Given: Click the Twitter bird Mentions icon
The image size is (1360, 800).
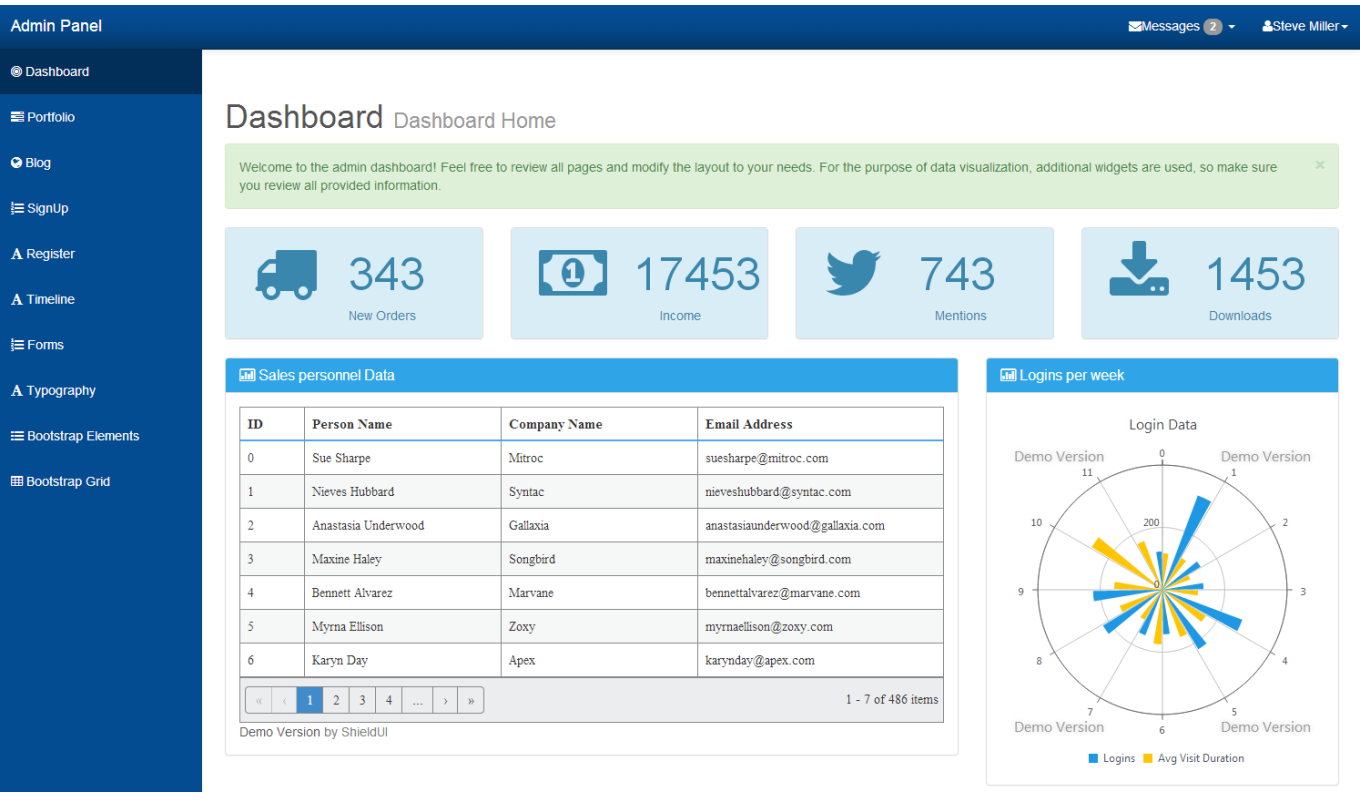Looking at the screenshot, I should pyautogui.click(x=853, y=273).
